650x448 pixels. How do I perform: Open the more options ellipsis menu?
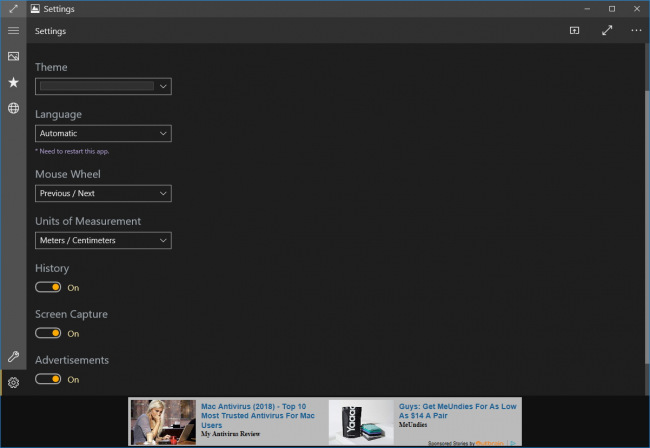(636, 30)
